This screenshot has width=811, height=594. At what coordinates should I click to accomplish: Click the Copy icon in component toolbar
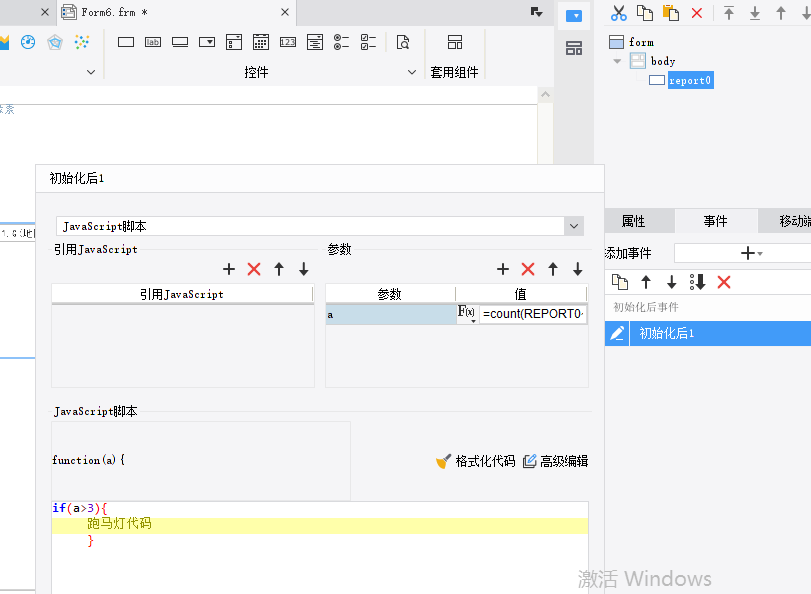coord(644,13)
